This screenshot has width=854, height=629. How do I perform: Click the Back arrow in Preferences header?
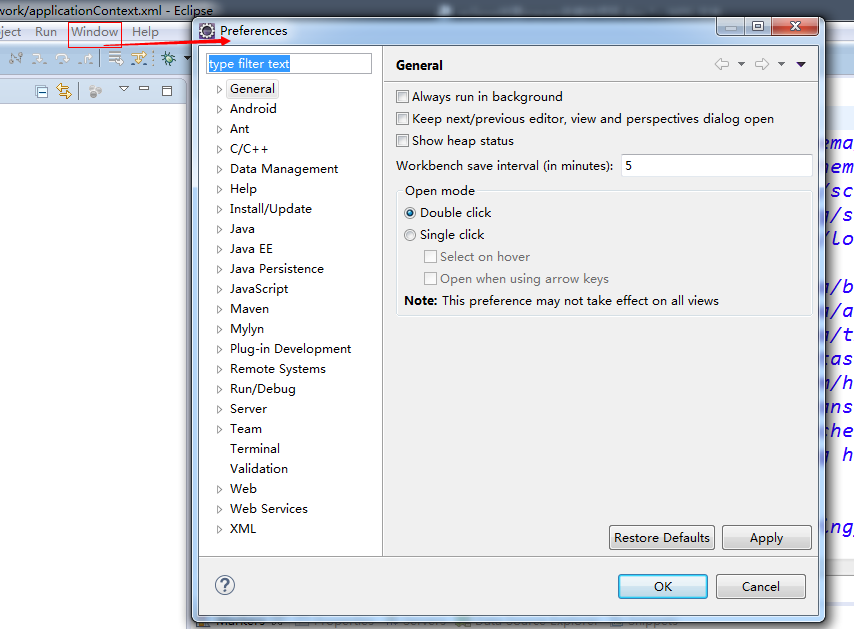[722, 64]
